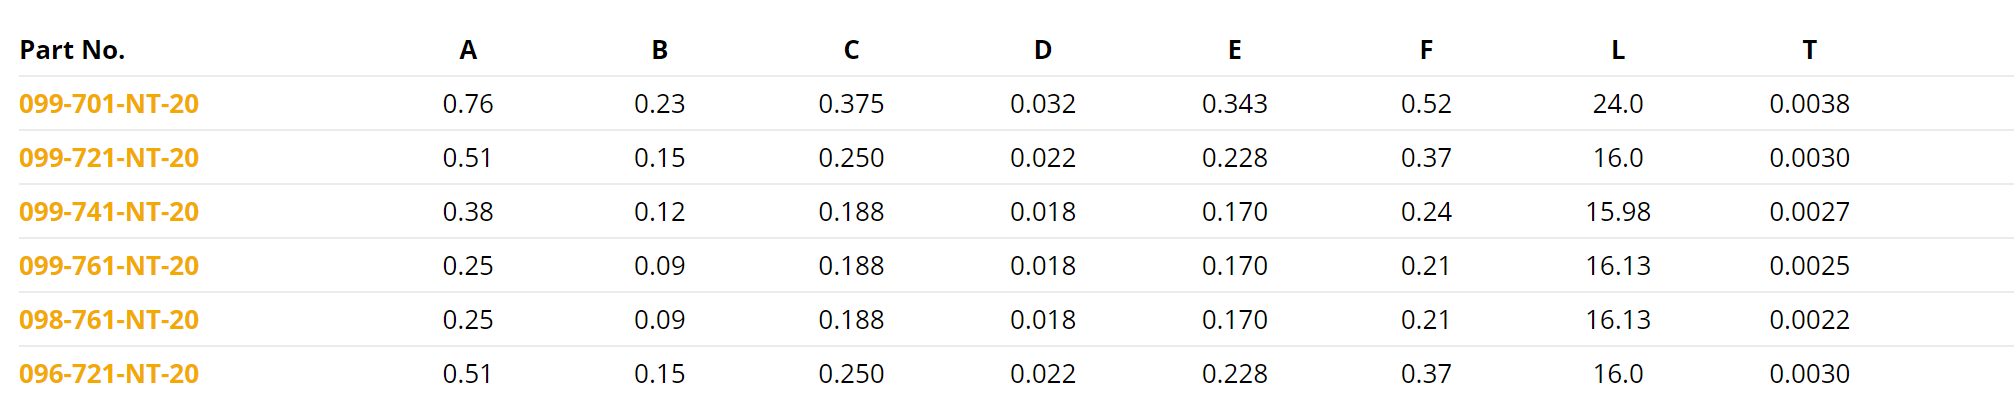
Task: Click column header A
Action: click(x=468, y=50)
